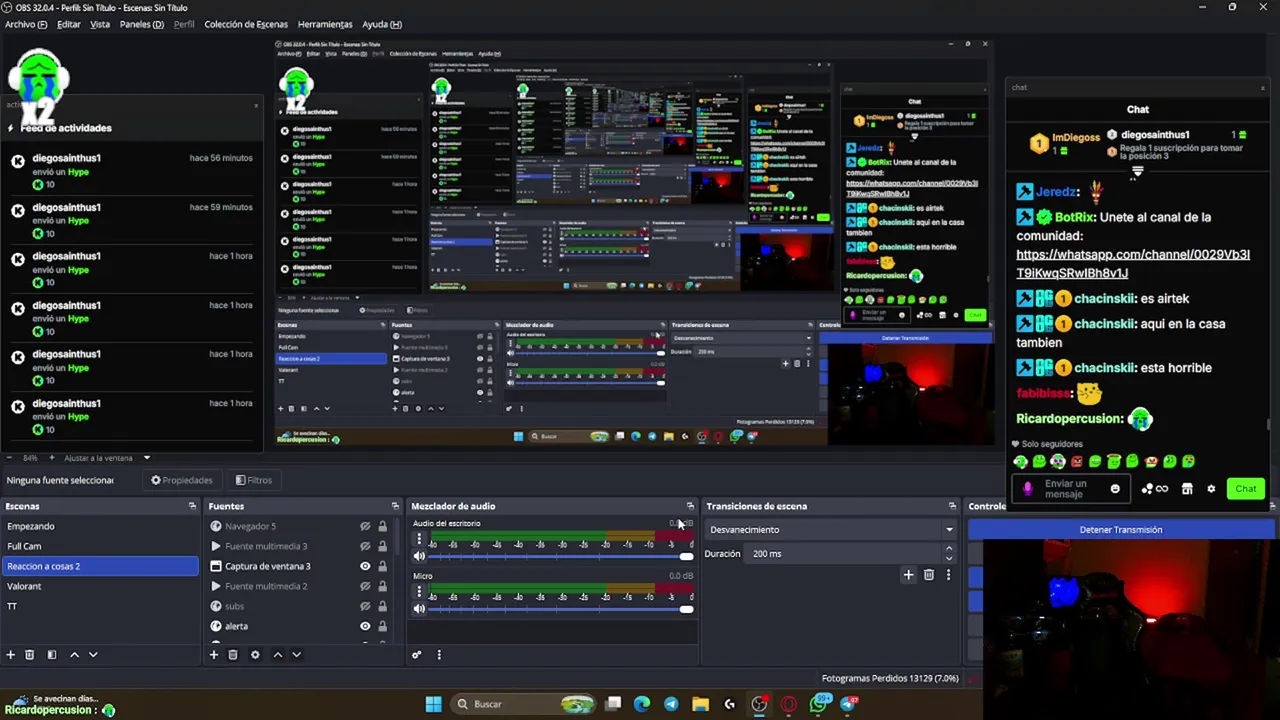Viewport: 1280px width, 720px height.
Task: Decrease transition duration with down arrow
Action: (948, 558)
